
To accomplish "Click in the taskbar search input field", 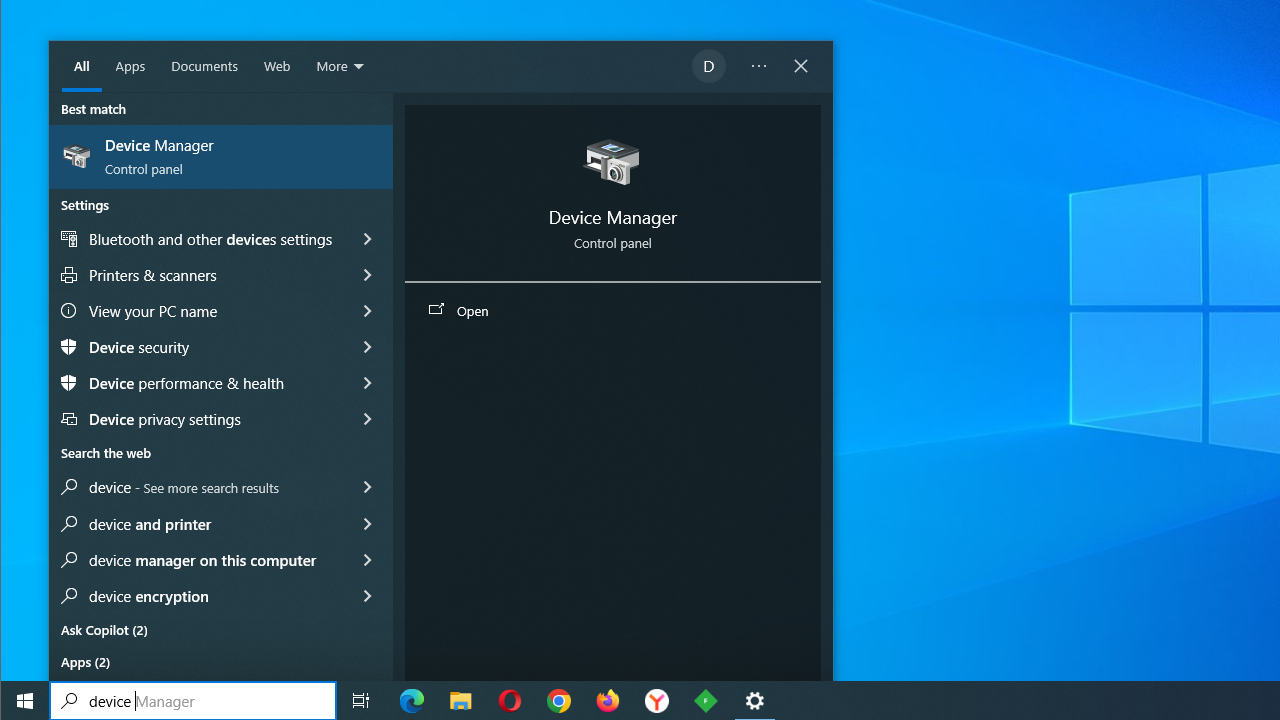I will tap(200, 701).
